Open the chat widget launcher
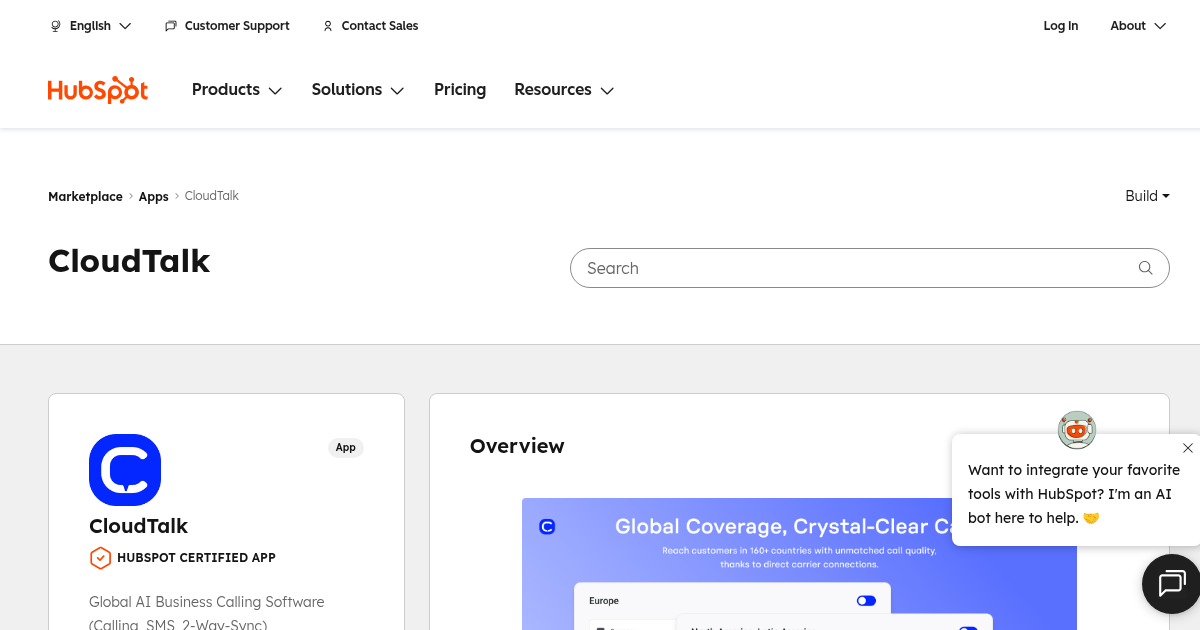 click(1171, 583)
